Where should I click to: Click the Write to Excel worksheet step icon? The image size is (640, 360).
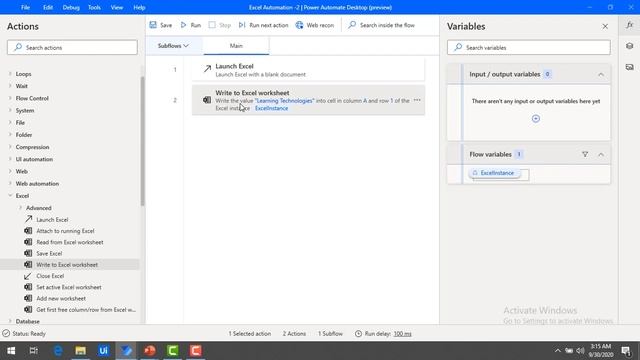(x=207, y=100)
